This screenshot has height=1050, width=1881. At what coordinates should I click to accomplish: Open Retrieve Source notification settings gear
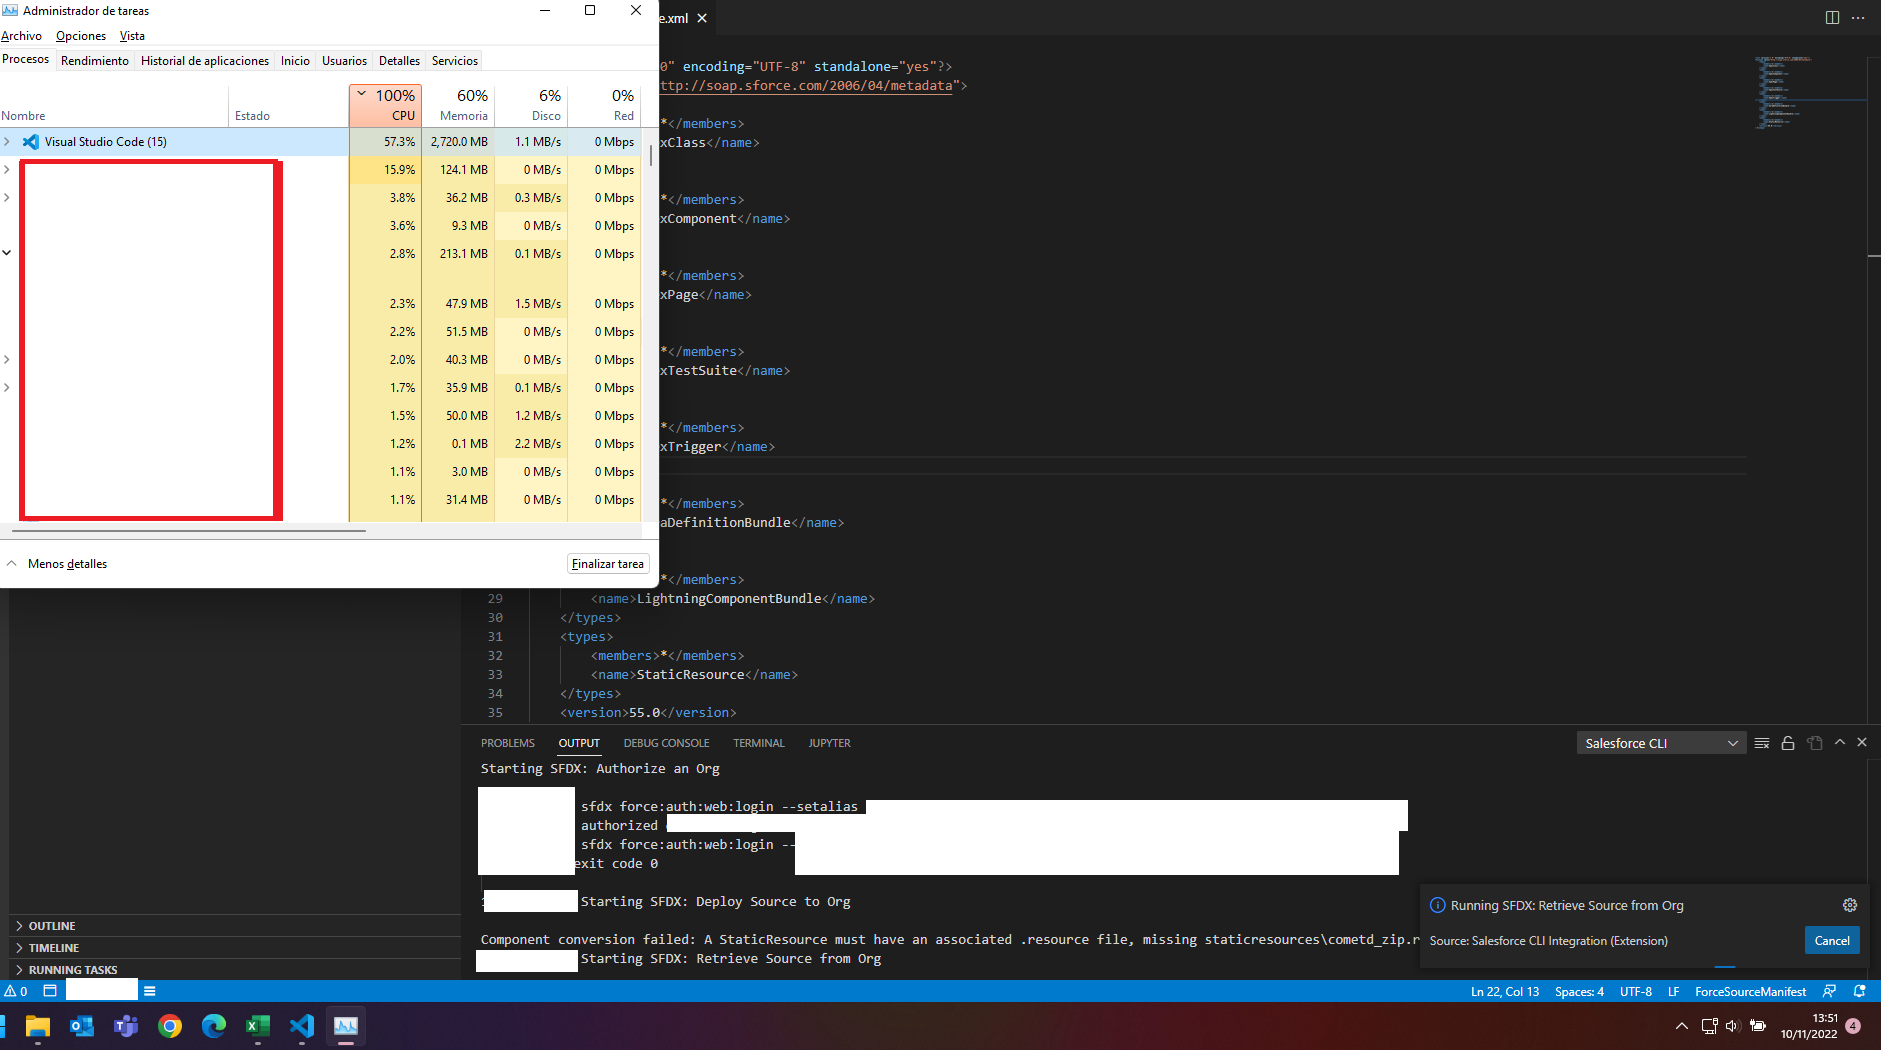(1848, 905)
